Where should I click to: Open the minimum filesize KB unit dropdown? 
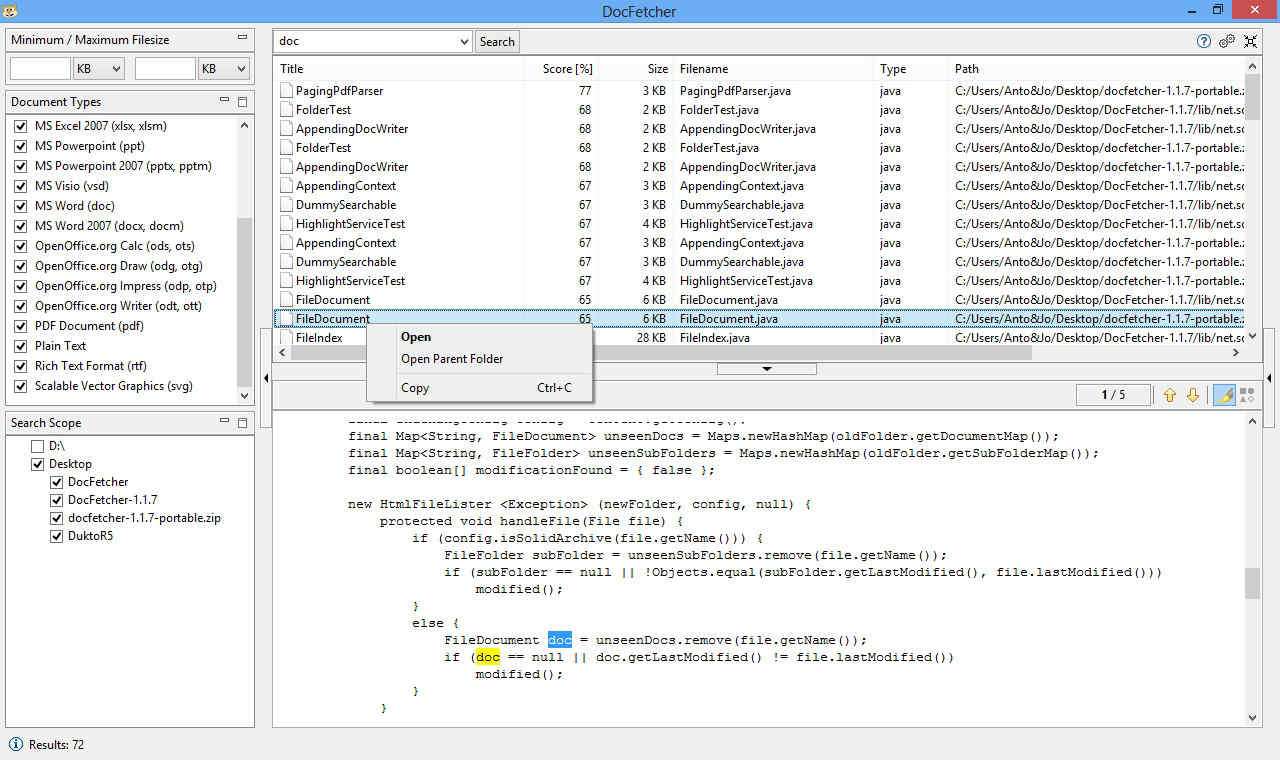tap(98, 68)
